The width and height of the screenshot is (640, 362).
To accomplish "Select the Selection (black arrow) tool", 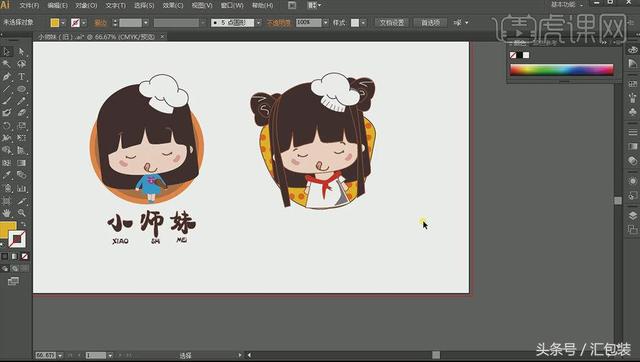I will click(x=7, y=51).
